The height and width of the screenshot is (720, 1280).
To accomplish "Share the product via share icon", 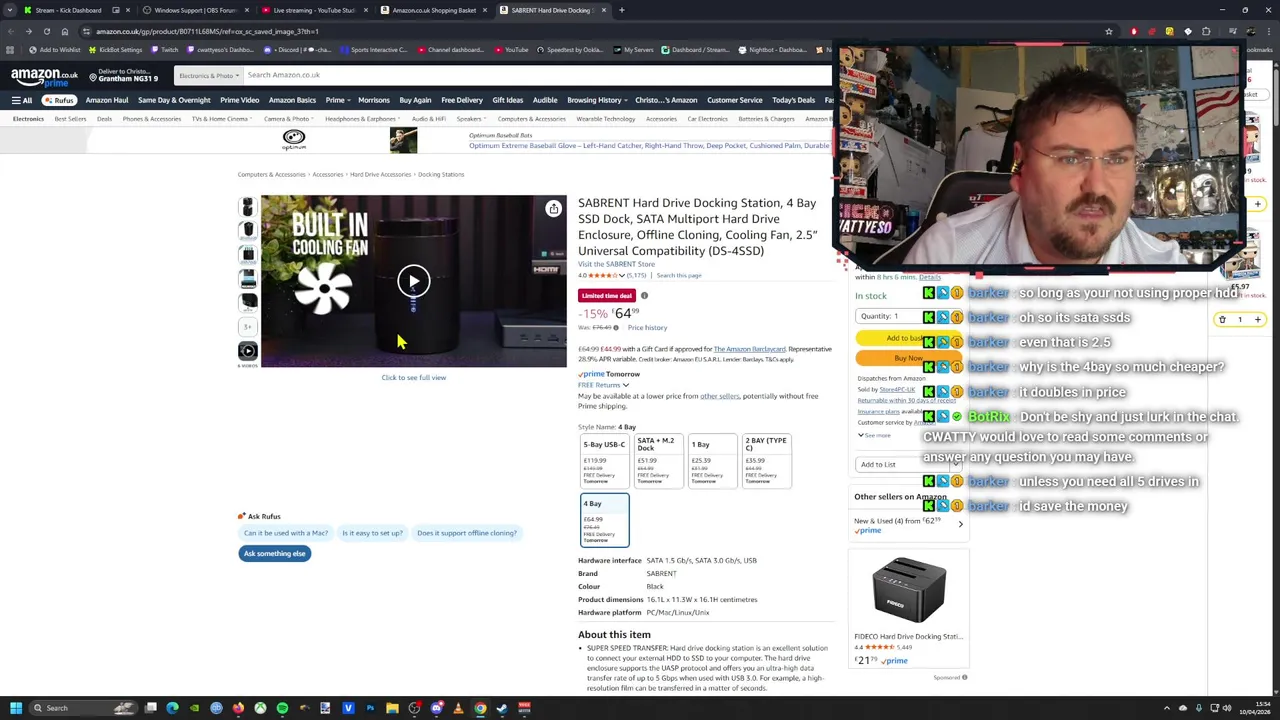I will 553,208.
